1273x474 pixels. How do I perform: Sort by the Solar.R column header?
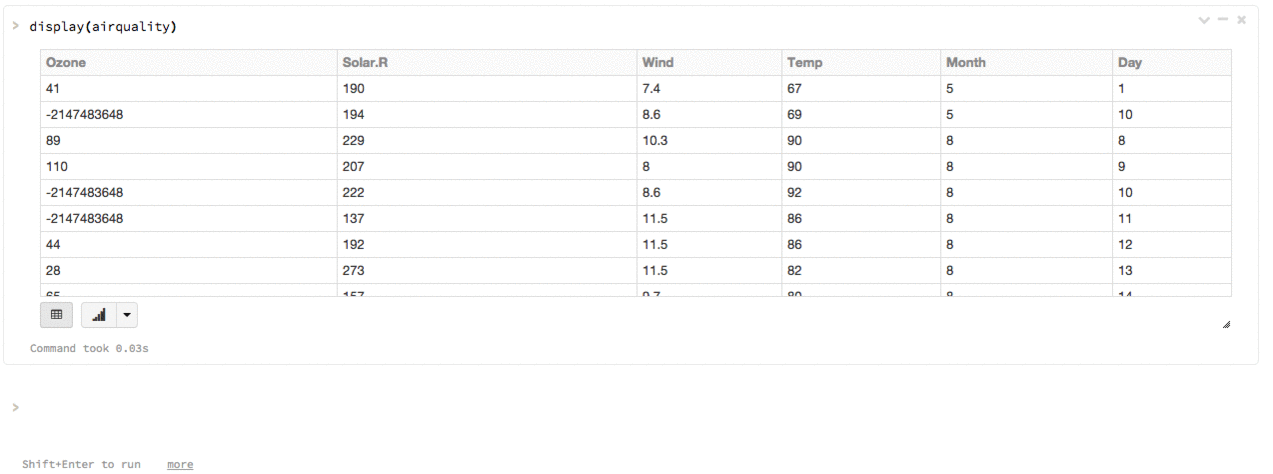pyautogui.click(x=364, y=62)
